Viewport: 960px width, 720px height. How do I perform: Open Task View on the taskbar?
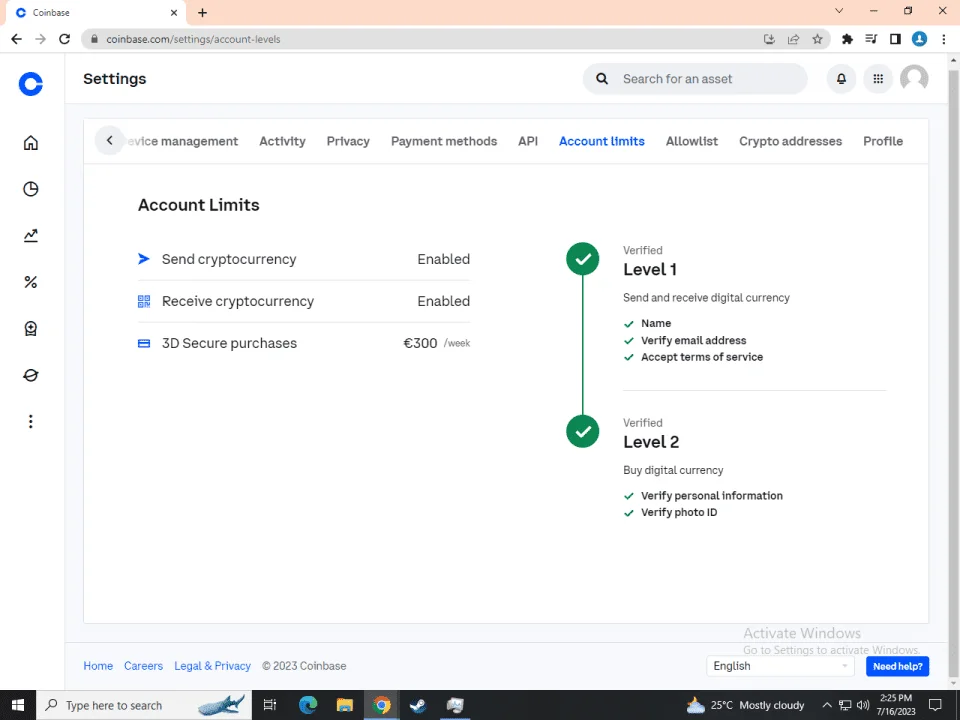[x=270, y=705]
